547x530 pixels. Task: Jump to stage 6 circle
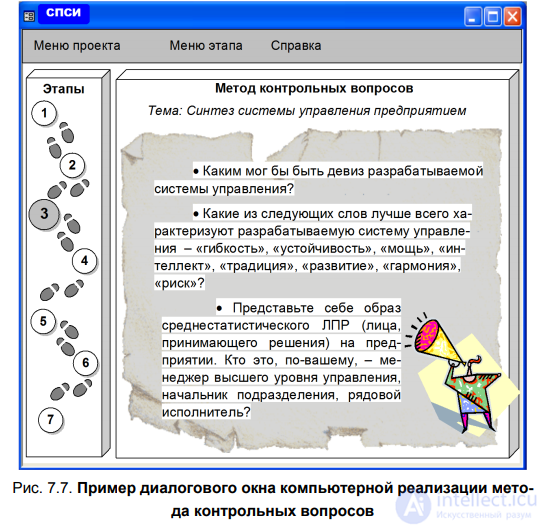[x=85, y=363]
